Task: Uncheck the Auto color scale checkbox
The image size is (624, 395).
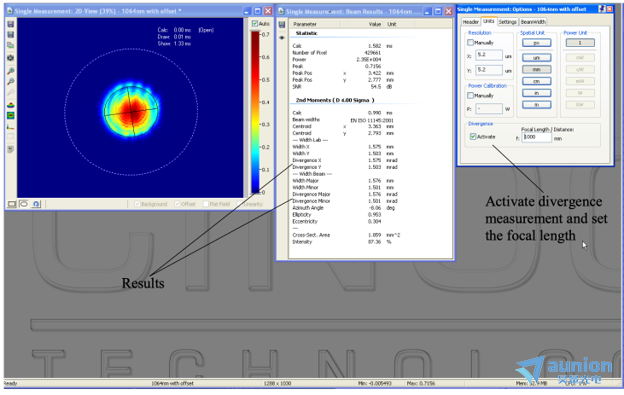Action: click(x=255, y=24)
